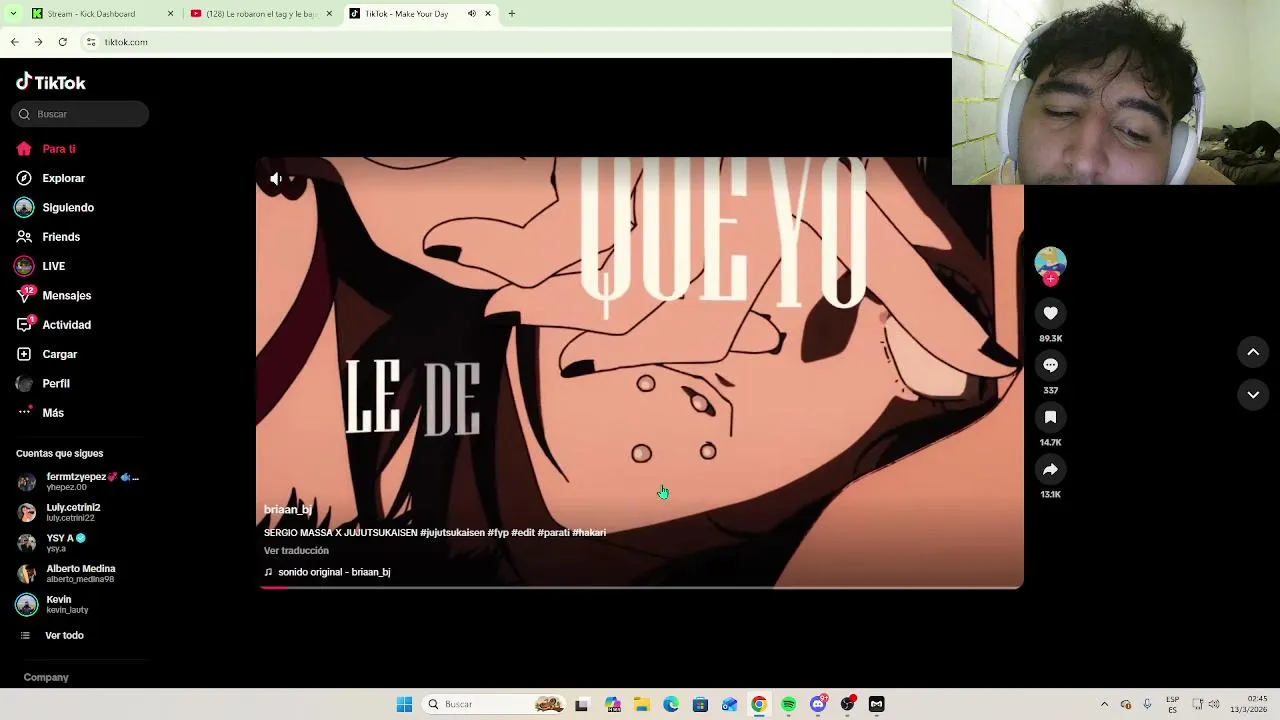
Task: Reload the browser page
Action: point(62,42)
